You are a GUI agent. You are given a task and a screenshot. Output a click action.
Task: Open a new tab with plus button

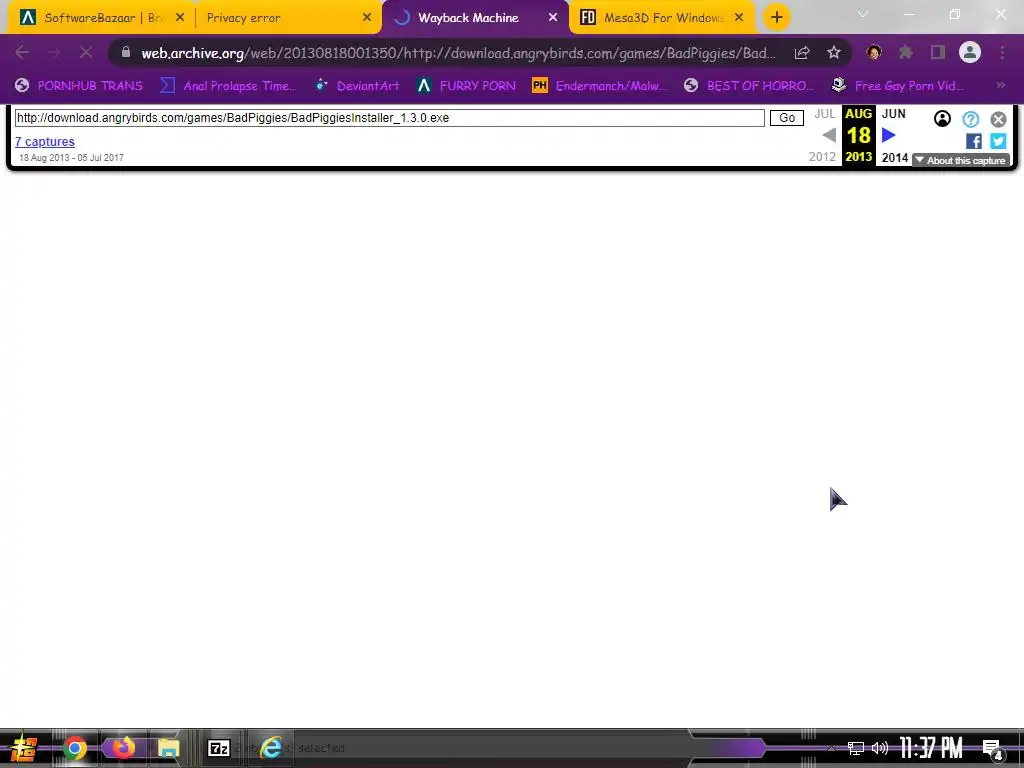click(x=776, y=18)
